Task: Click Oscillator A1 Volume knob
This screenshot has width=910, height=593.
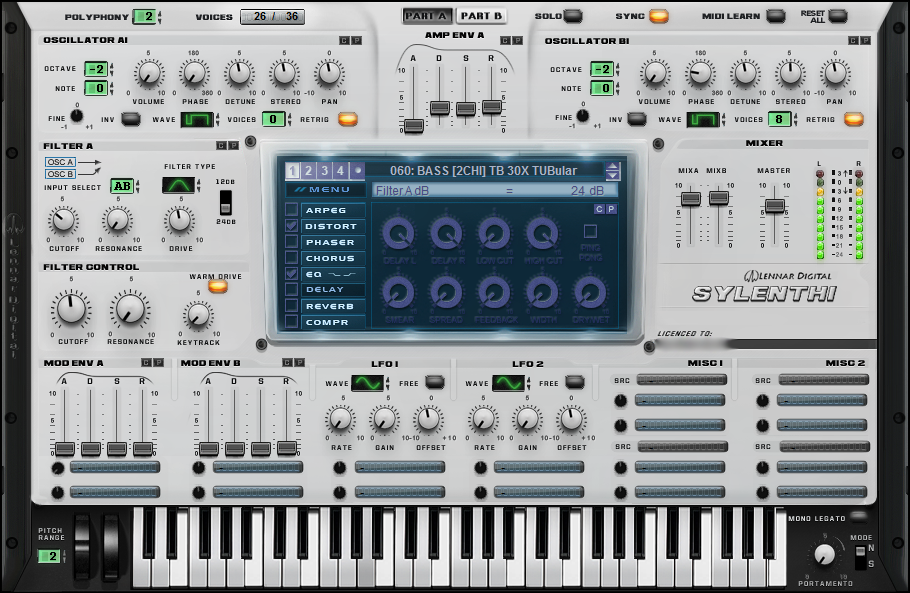Action: pyautogui.click(x=149, y=74)
